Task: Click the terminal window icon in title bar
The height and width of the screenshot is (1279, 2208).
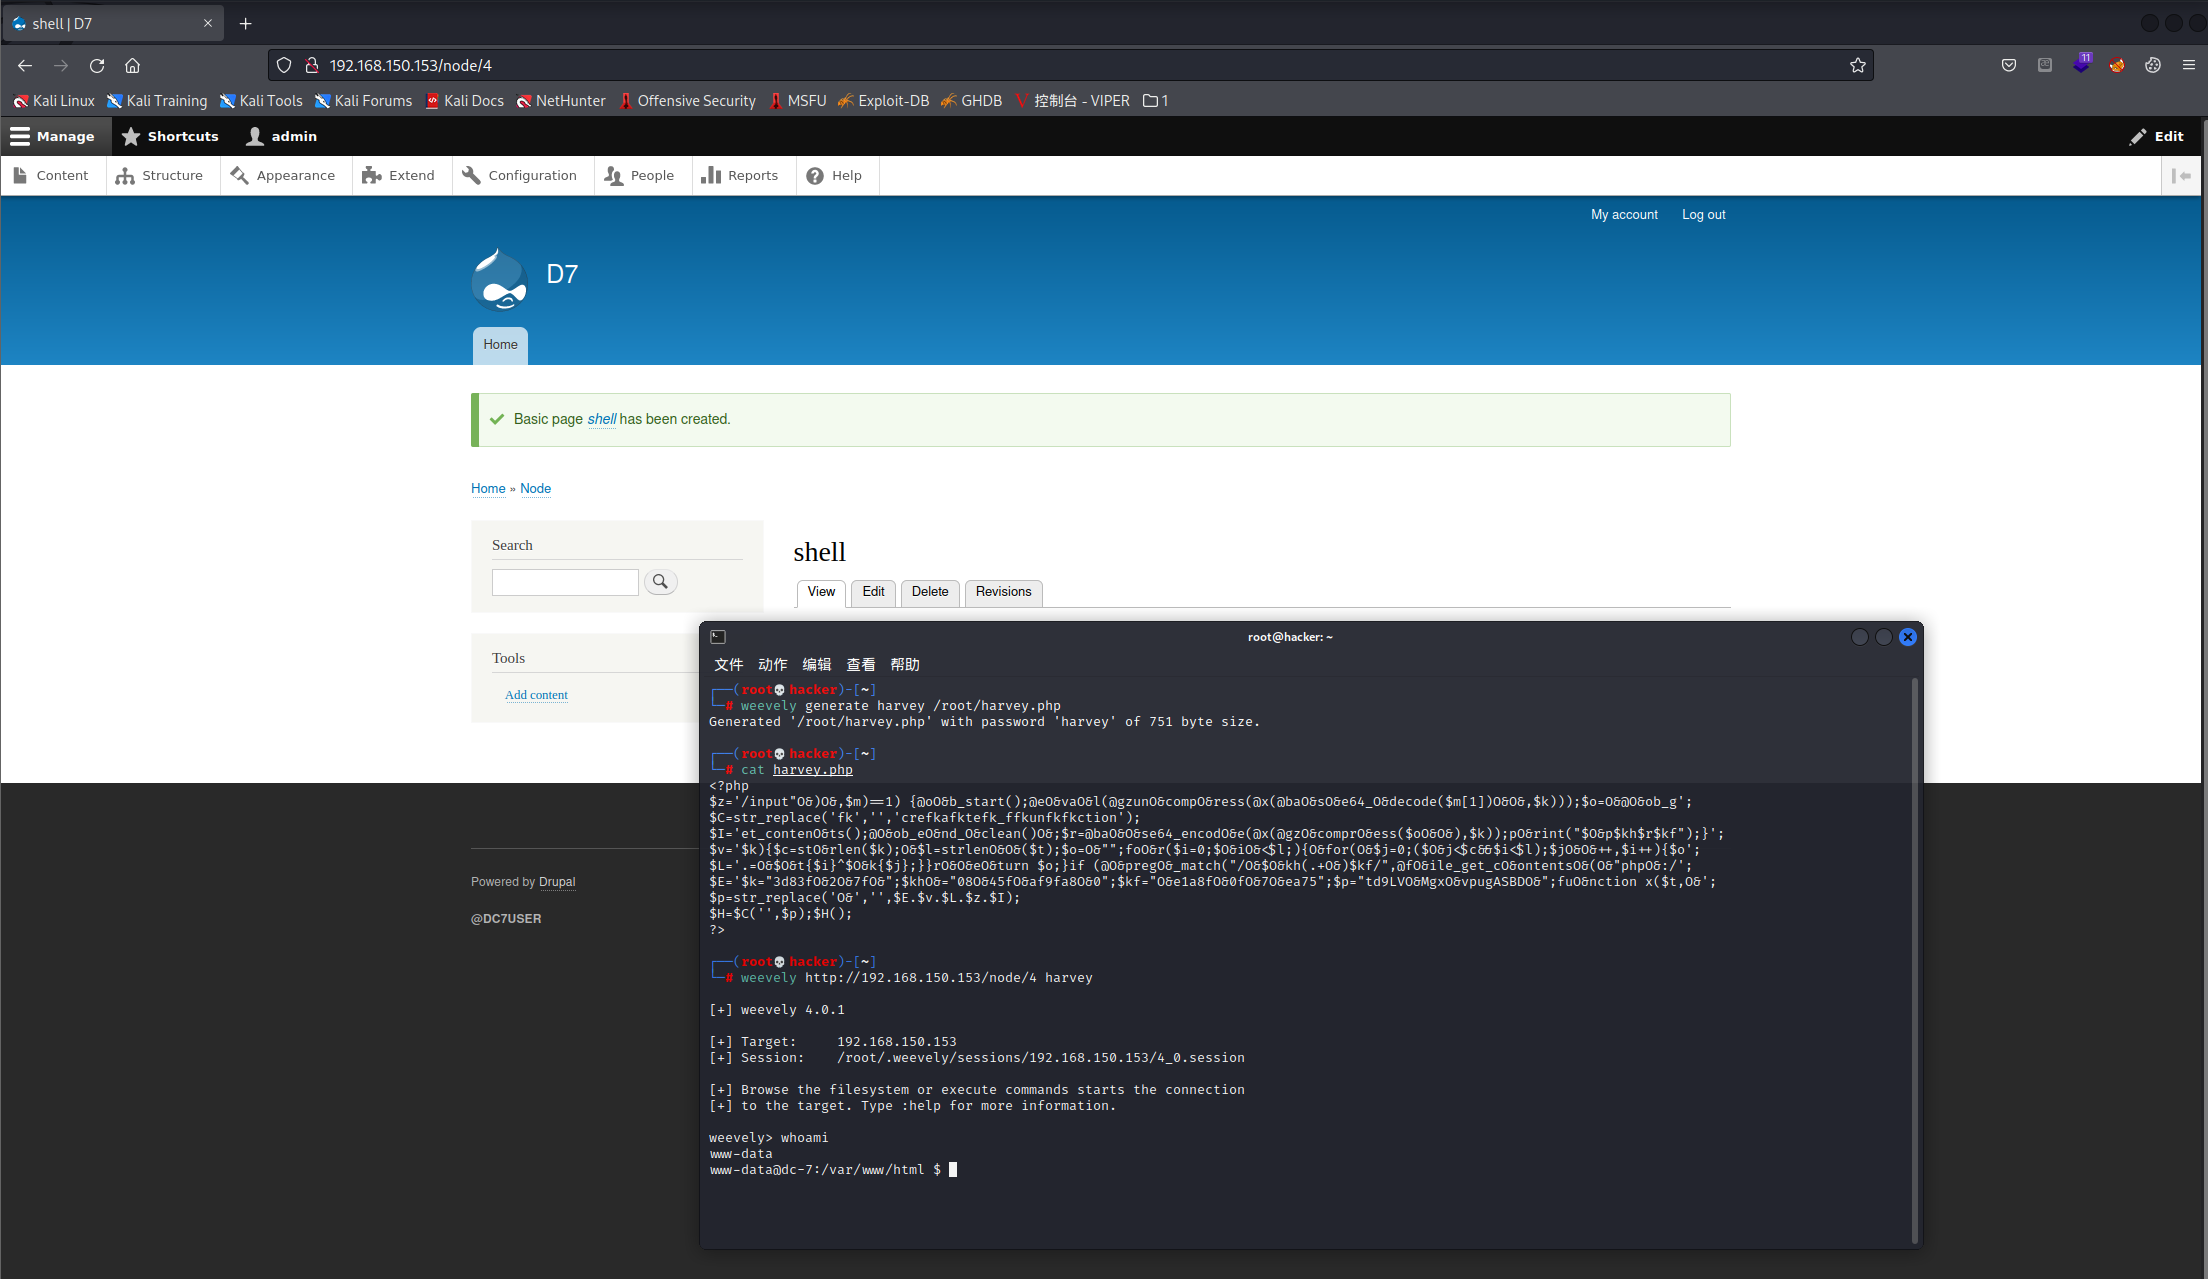Action: click(x=718, y=637)
